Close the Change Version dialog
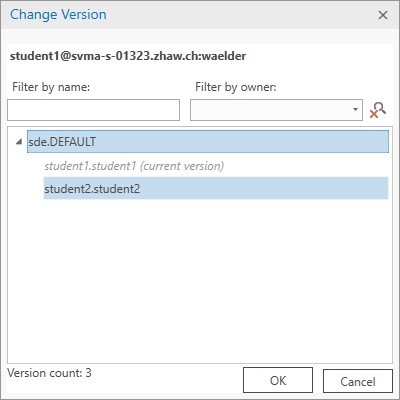The height and width of the screenshot is (400, 400). pyautogui.click(x=383, y=15)
